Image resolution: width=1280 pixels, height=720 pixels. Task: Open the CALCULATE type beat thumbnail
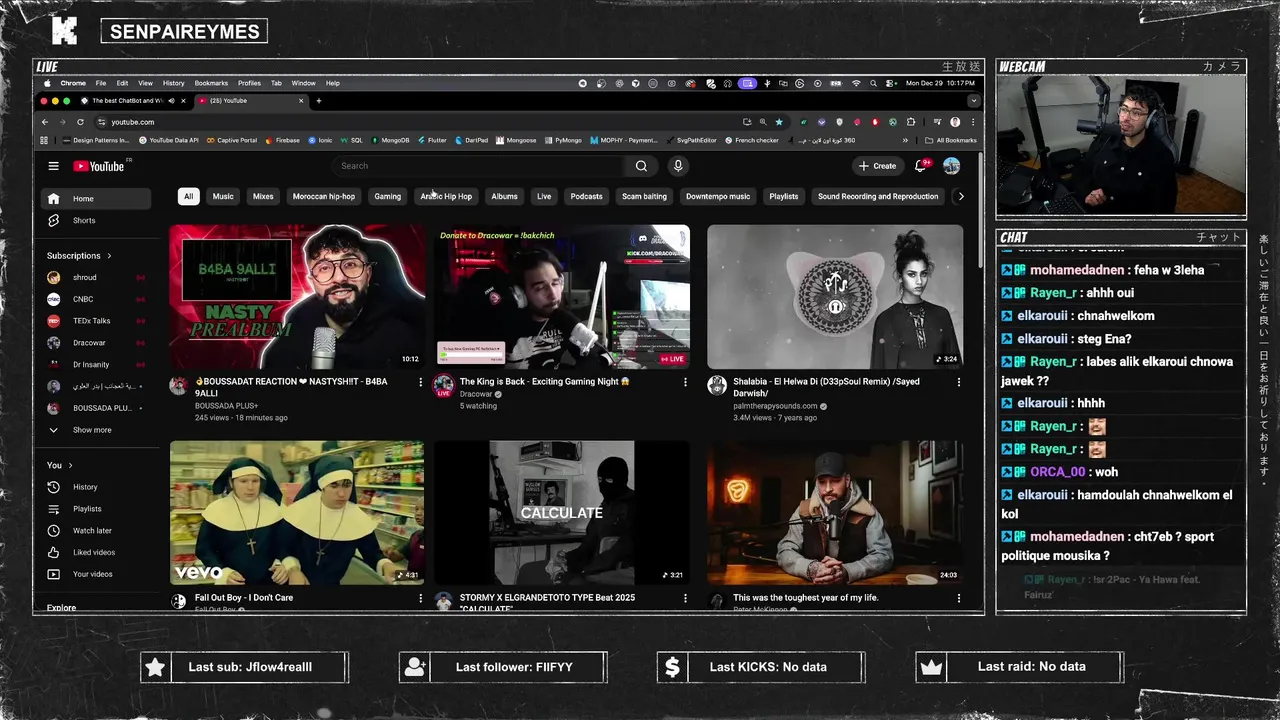click(561, 512)
